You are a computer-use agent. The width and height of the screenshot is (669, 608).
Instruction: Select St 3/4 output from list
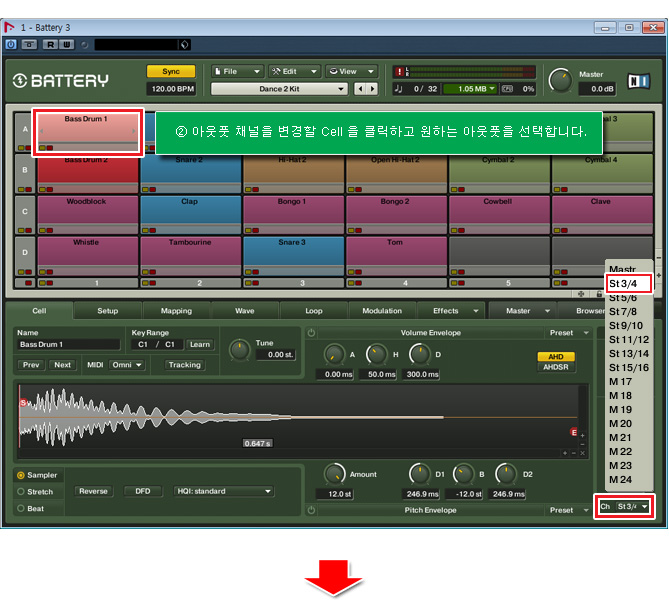[x=628, y=284]
